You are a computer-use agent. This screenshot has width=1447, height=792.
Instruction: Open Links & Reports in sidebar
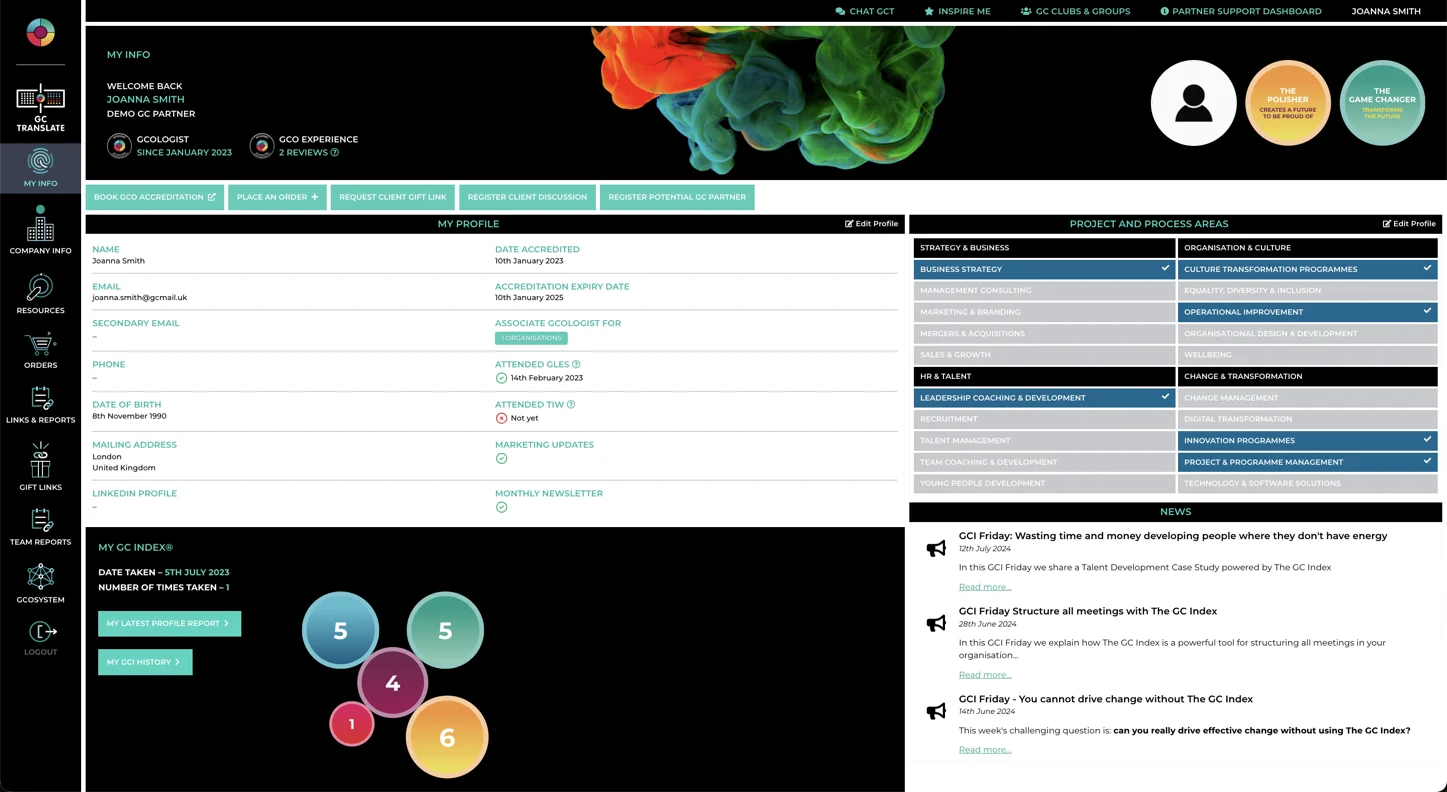pyautogui.click(x=40, y=405)
